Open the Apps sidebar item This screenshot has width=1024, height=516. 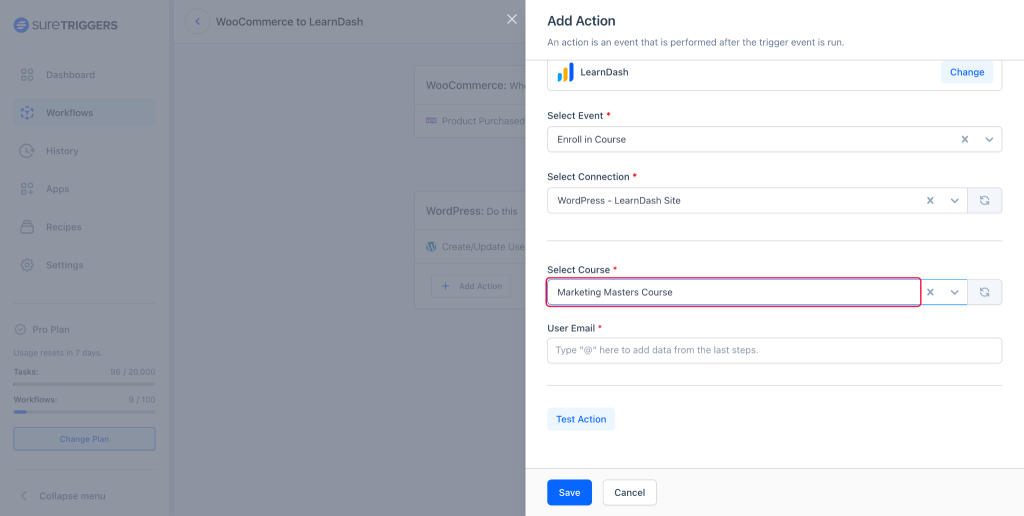point(57,189)
